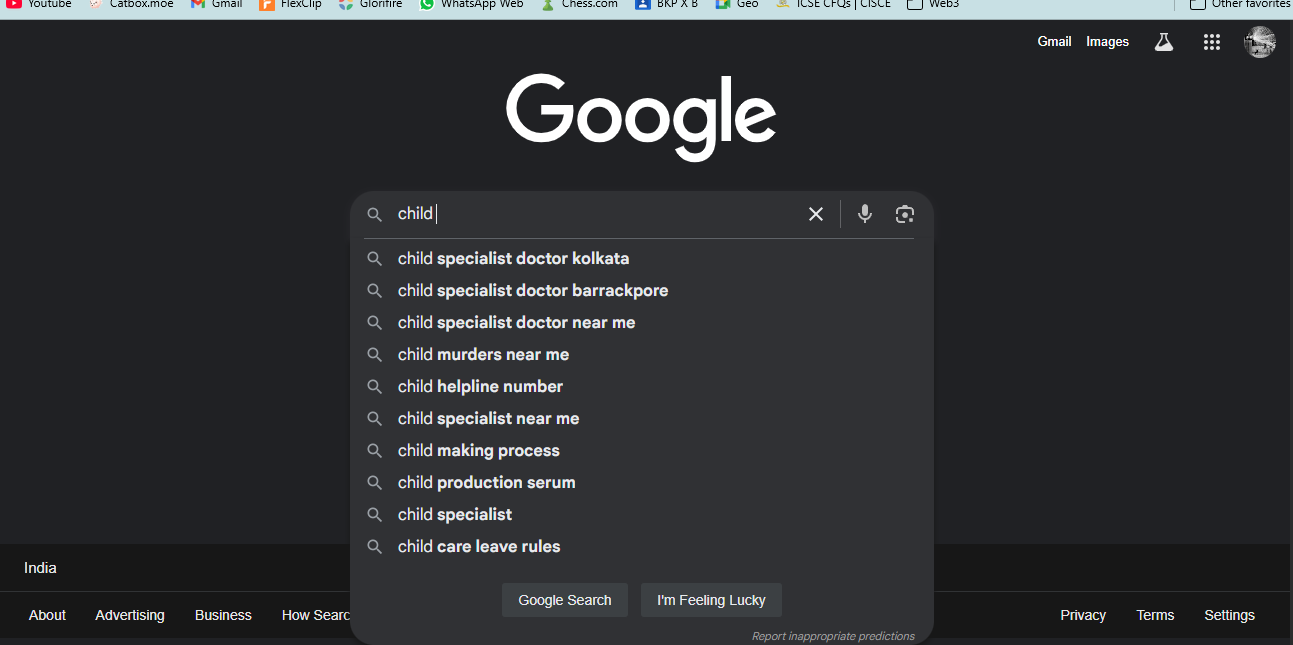Open Google Lens image search icon
The width and height of the screenshot is (1293, 645).
[905, 214]
